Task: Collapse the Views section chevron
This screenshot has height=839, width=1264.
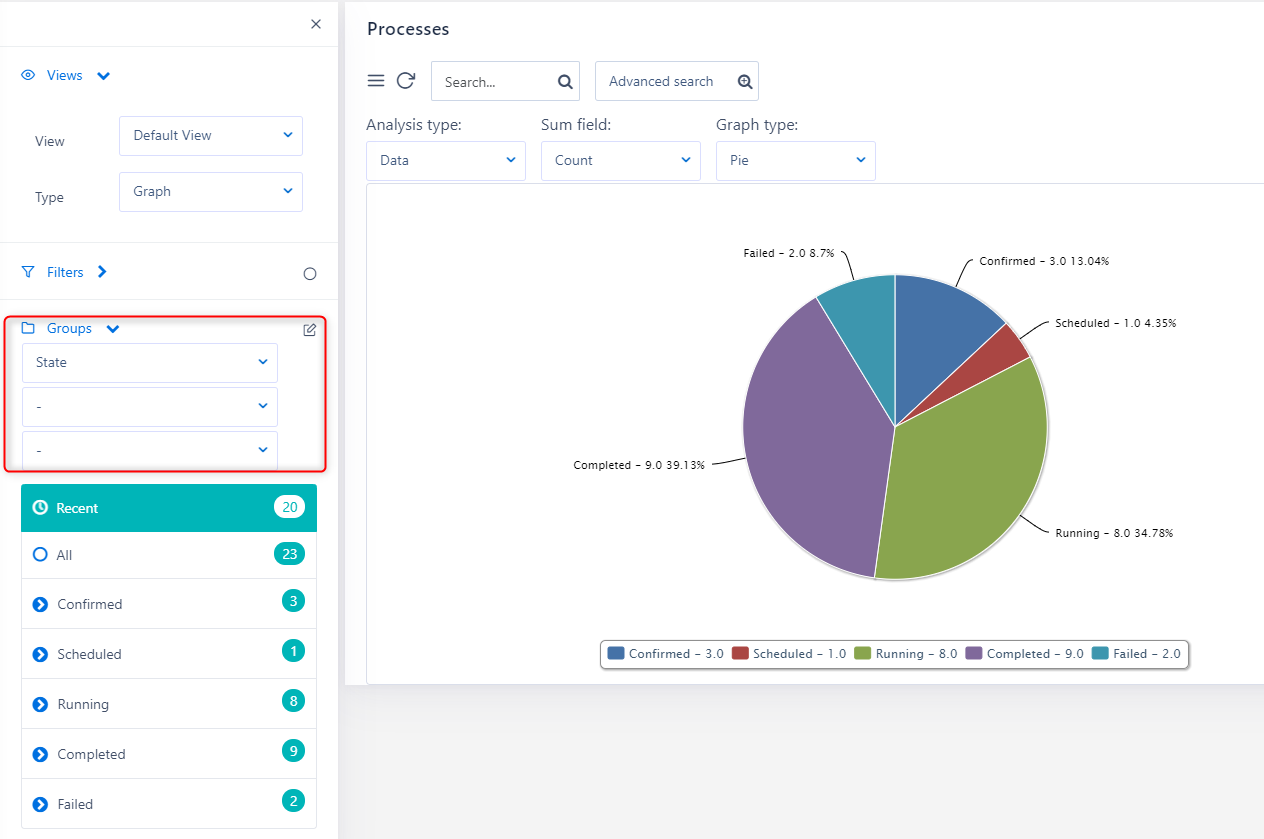Action: click(x=104, y=76)
